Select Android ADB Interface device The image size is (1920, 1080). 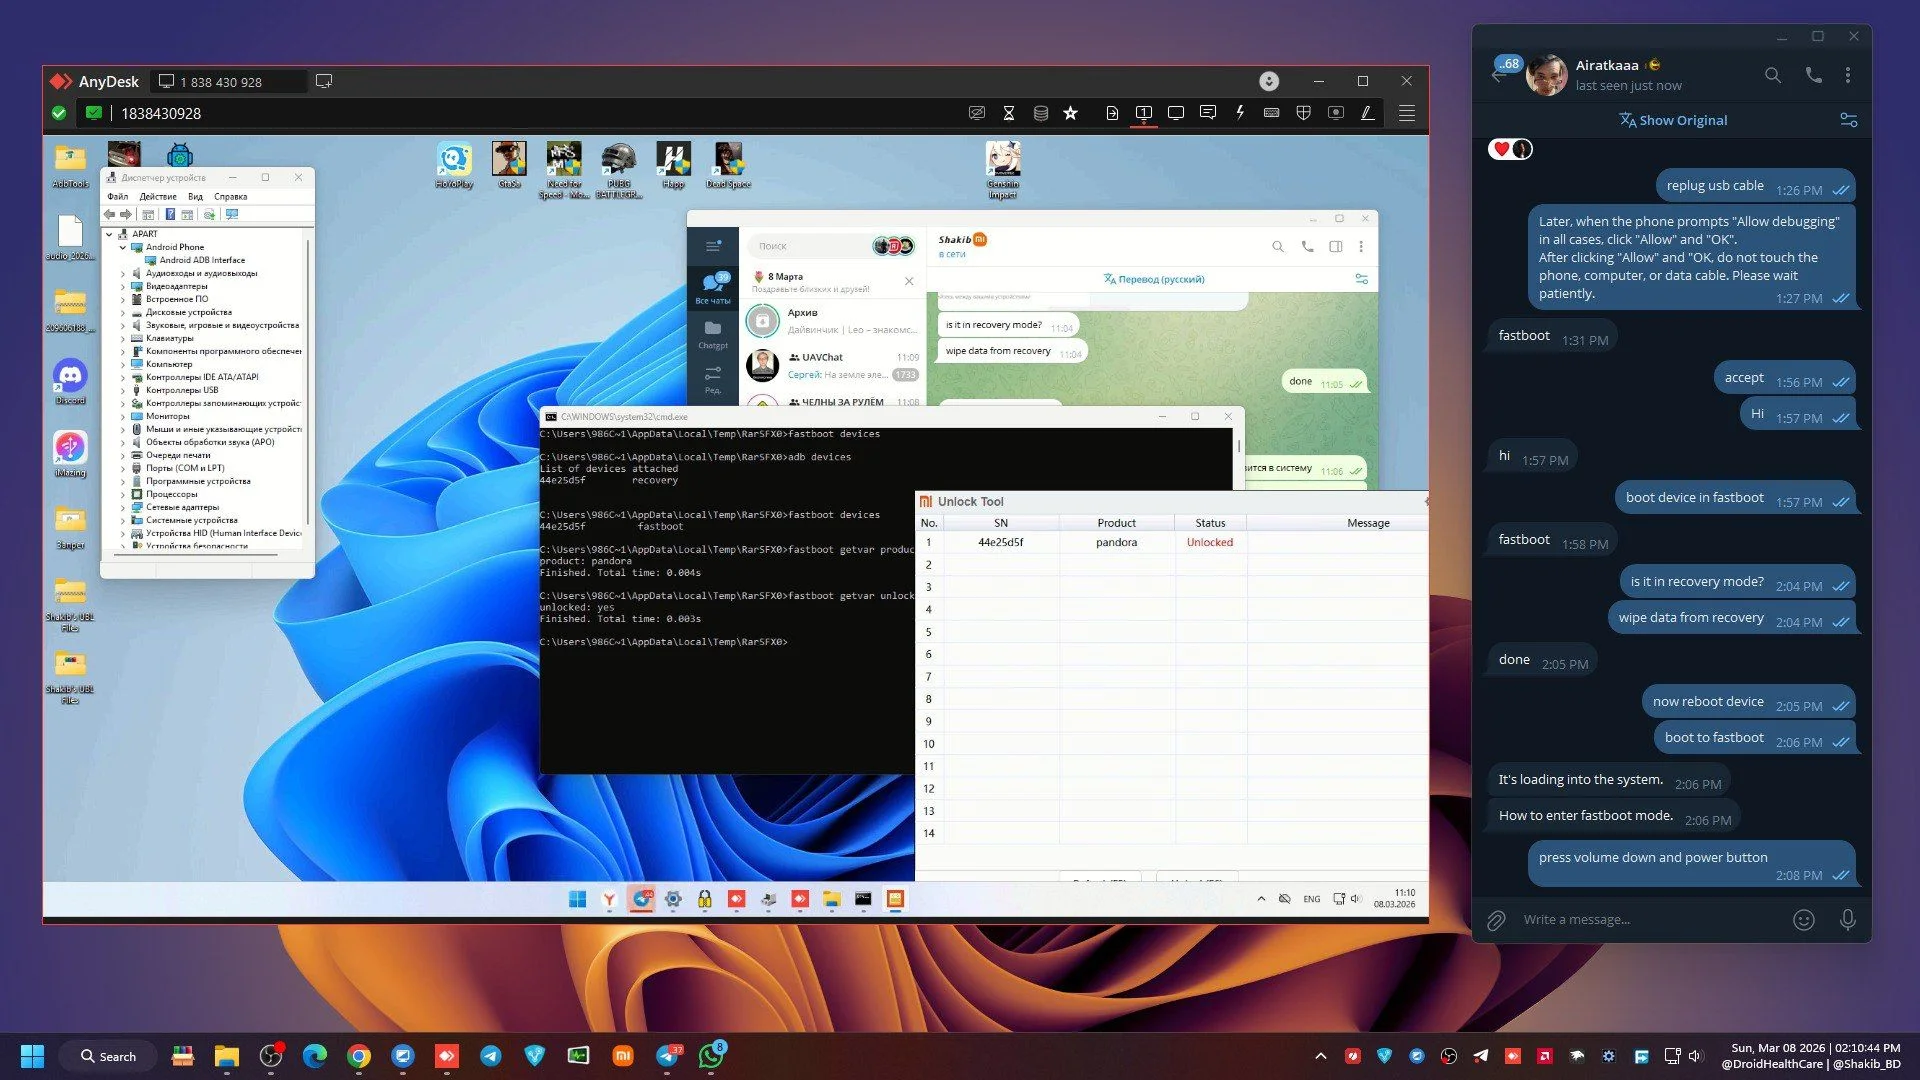[x=202, y=260]
